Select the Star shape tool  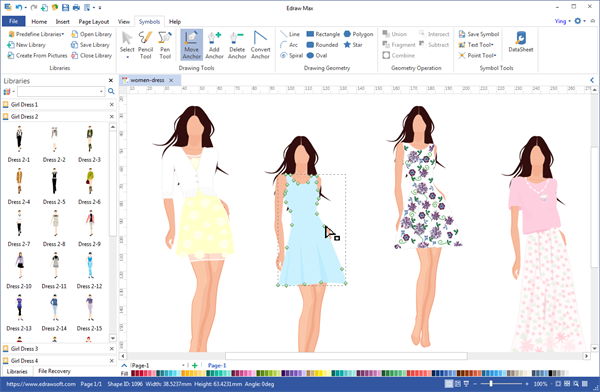coord(353,45)
